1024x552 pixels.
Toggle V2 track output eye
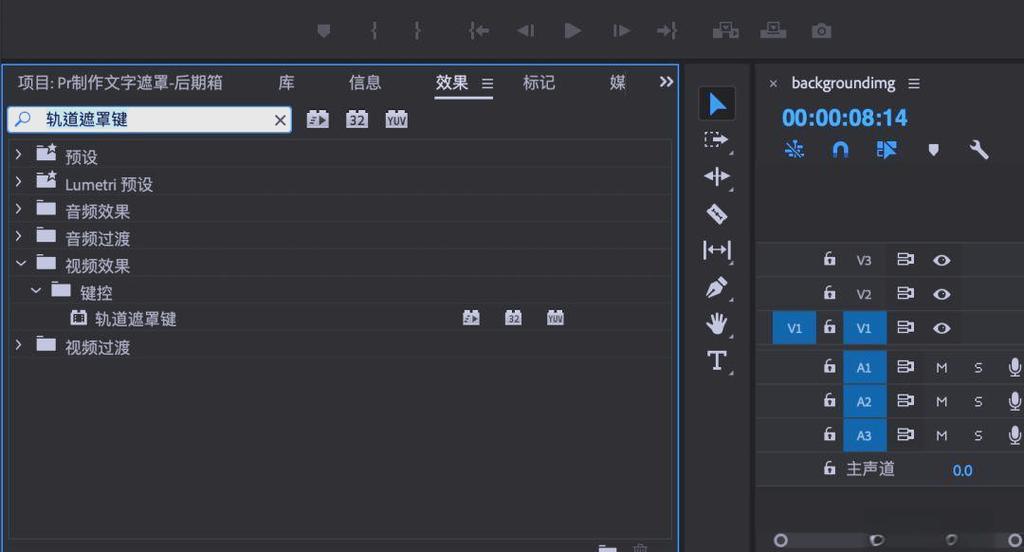click(941, 294)
